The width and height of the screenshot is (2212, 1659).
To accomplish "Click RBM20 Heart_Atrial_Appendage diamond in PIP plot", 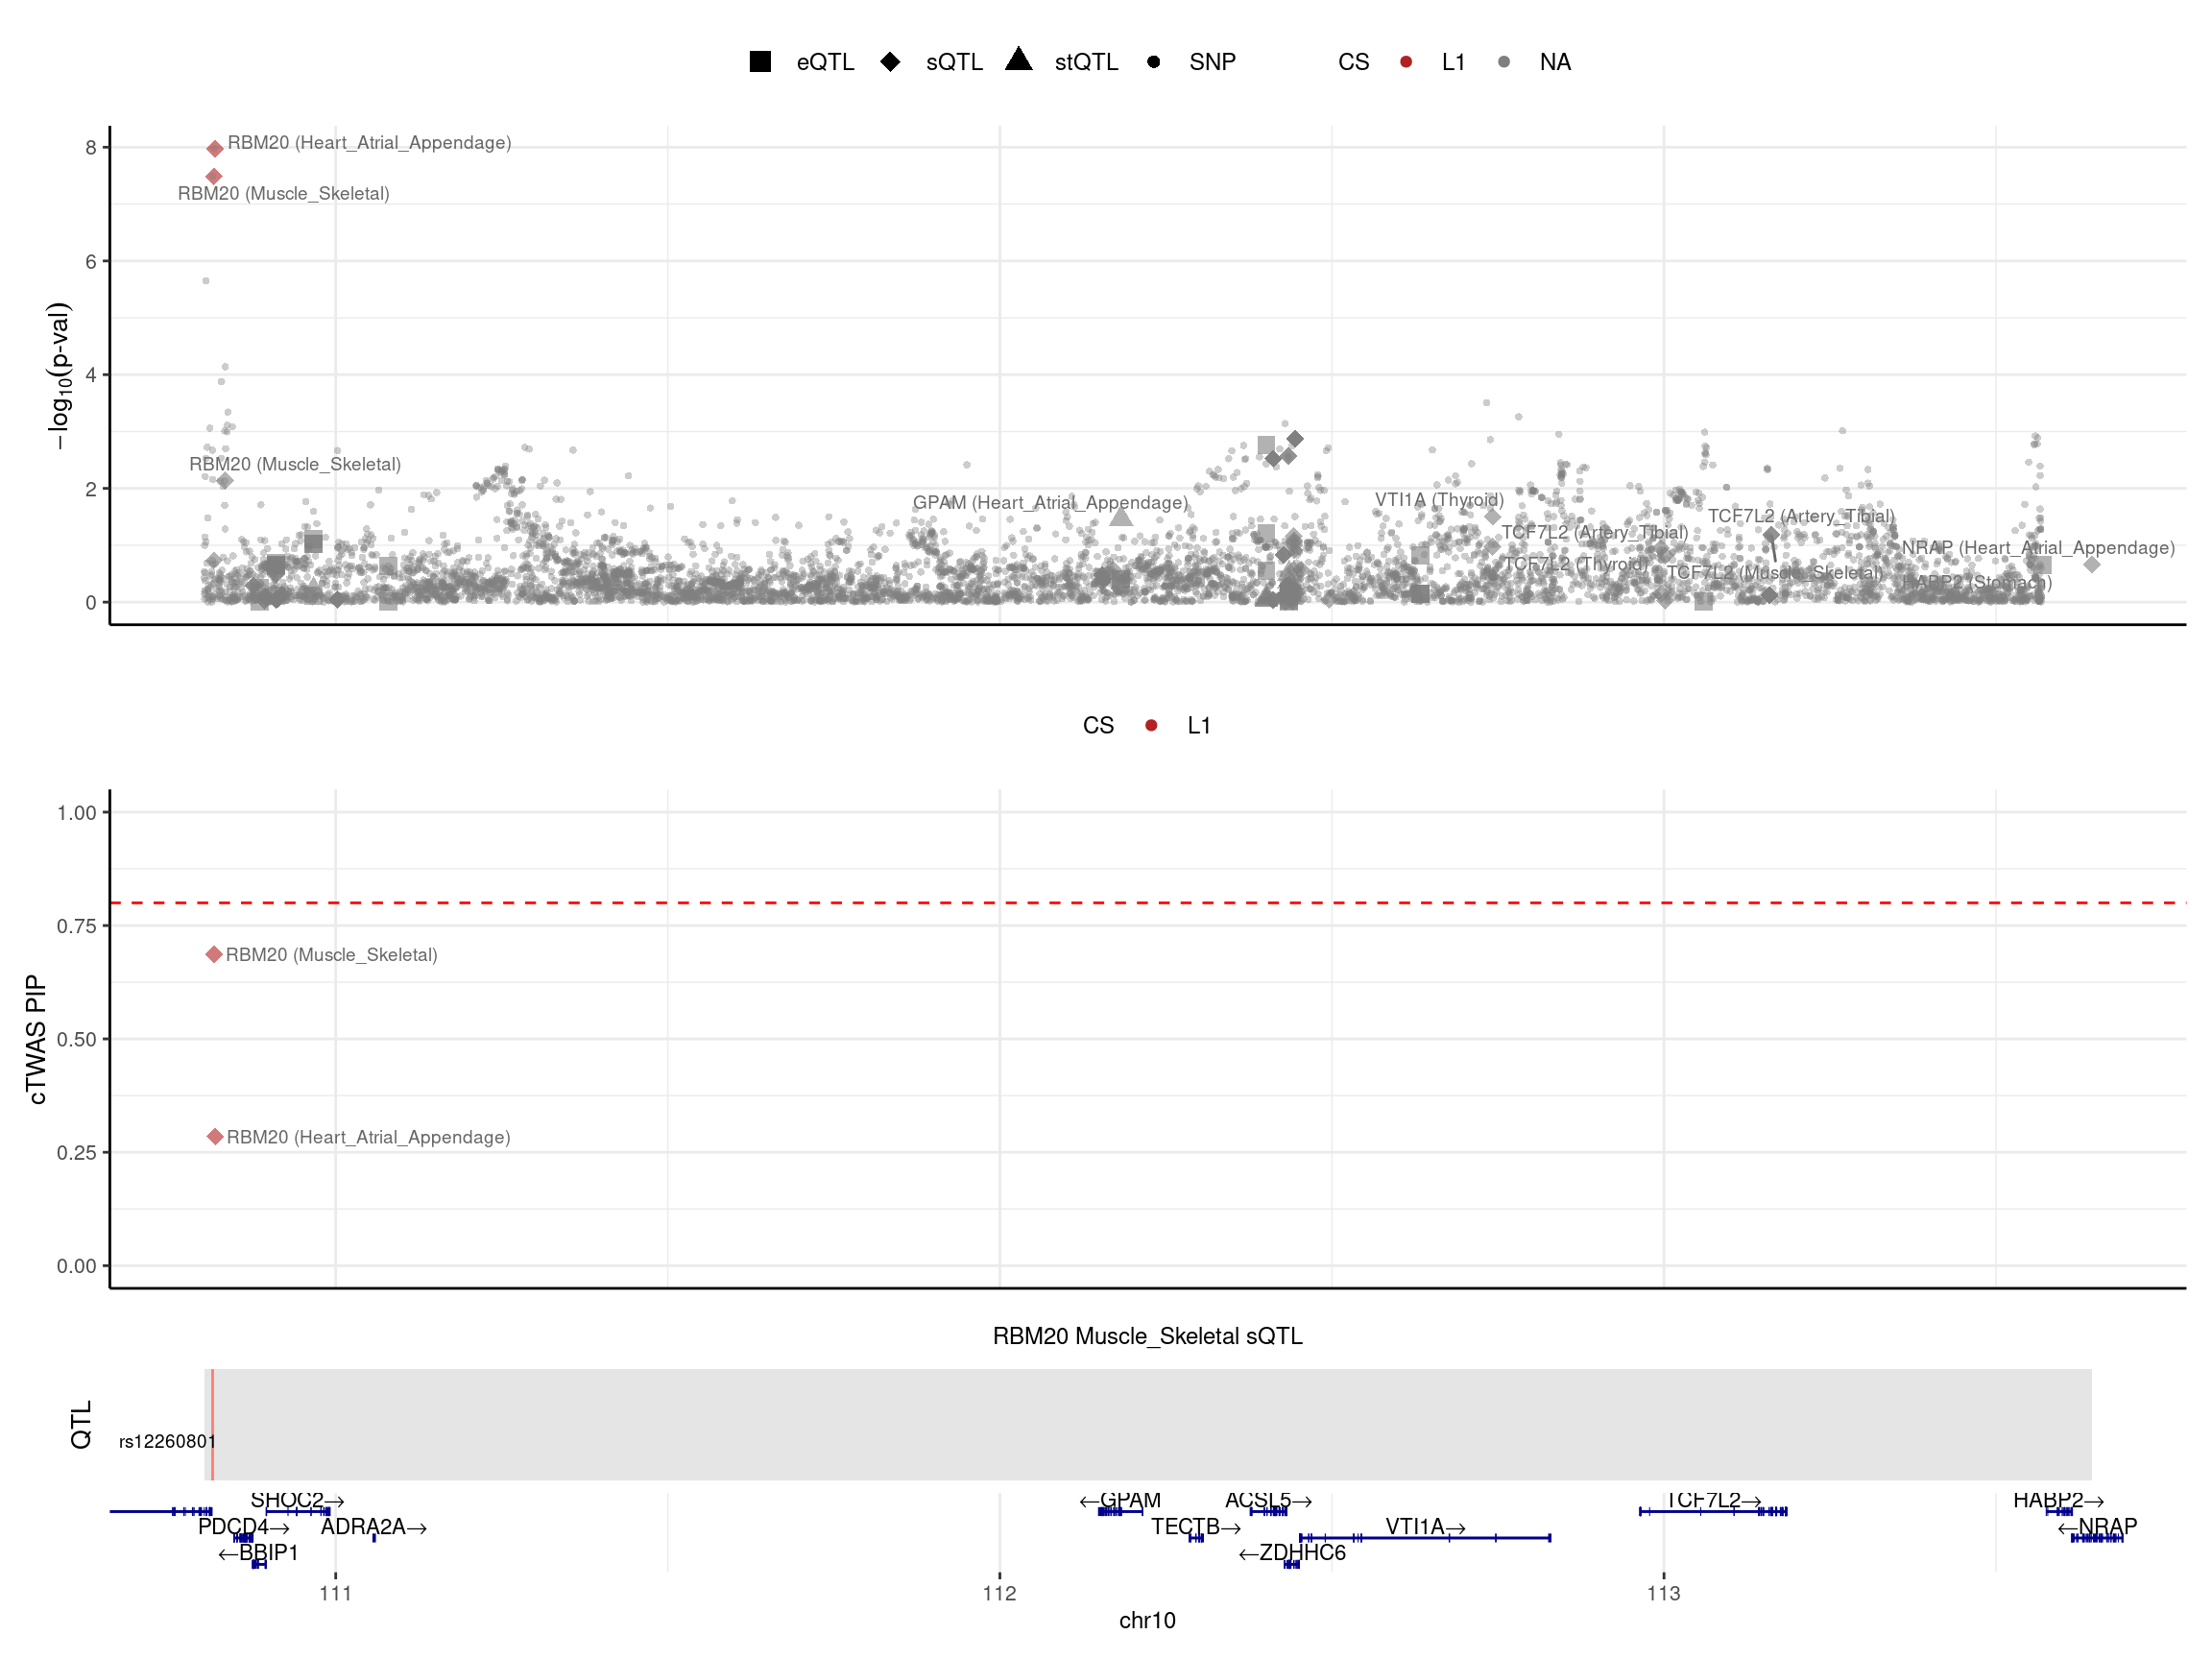I will tap(215, 1137).
